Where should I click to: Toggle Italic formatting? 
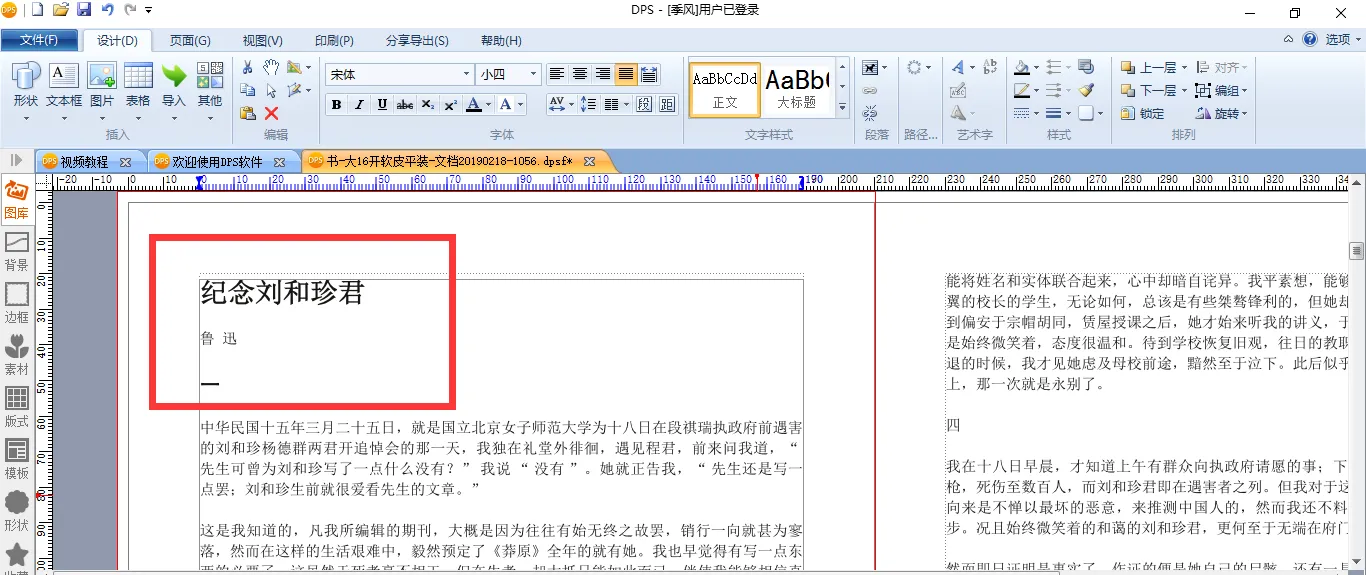point(359,104)
